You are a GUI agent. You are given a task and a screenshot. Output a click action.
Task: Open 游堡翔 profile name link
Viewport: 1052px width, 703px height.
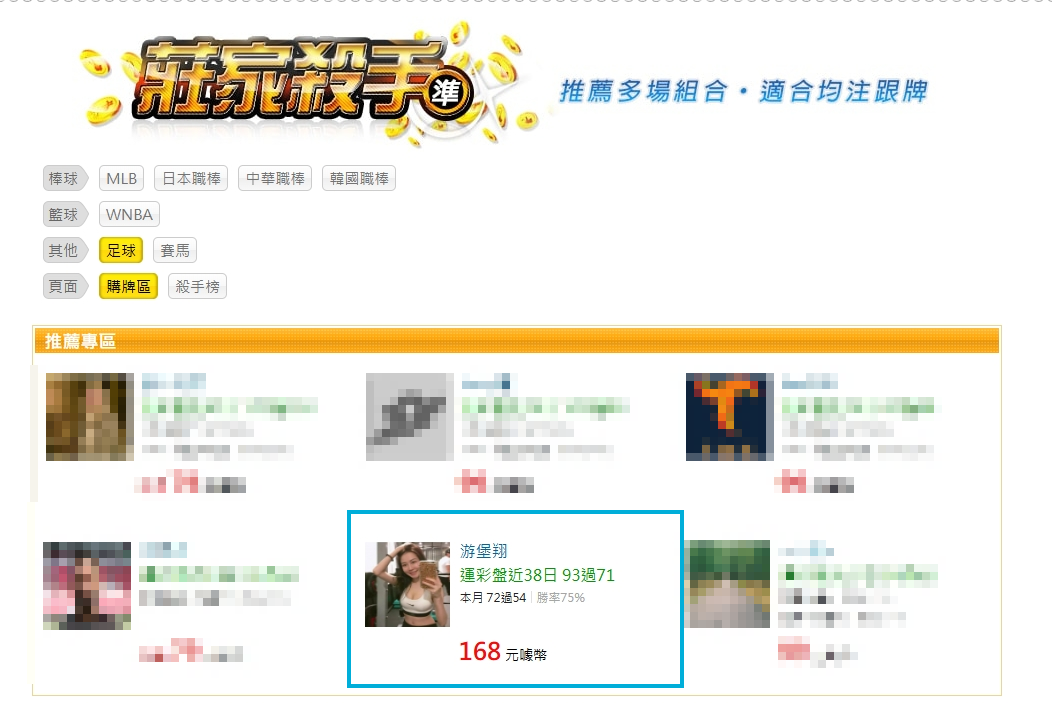pyautogui.click(x=484, y=551)
